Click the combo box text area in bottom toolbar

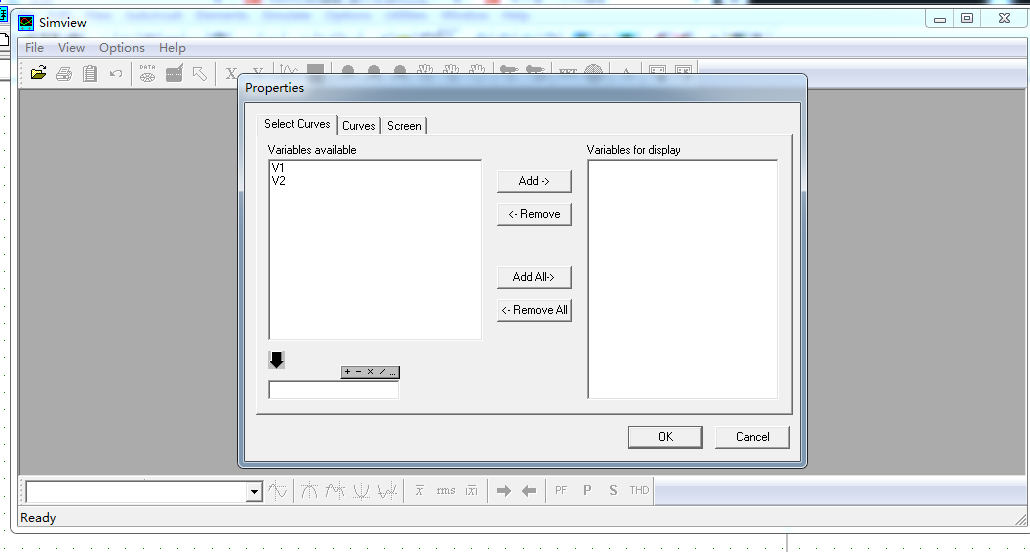[136, 492]
